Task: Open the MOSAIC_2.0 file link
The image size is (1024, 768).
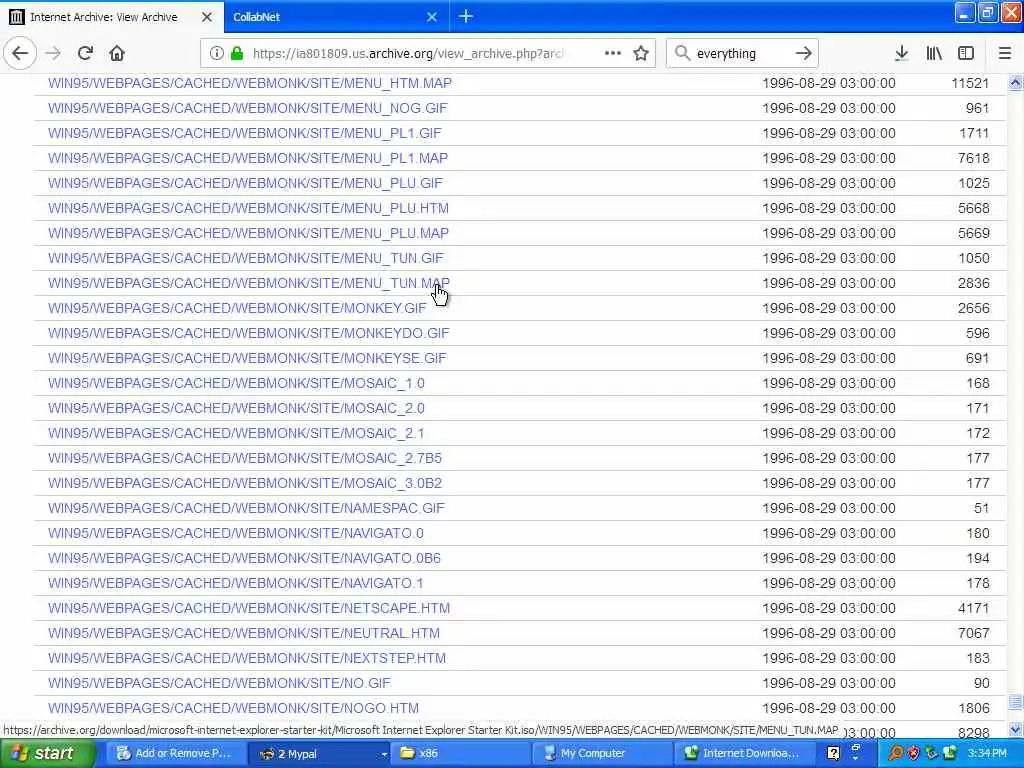Action: 236,408
